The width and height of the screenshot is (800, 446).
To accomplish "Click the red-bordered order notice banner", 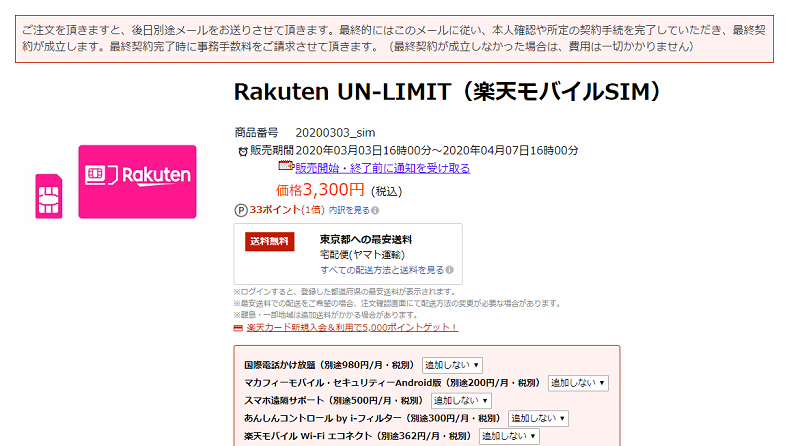I will pos(394,39).
